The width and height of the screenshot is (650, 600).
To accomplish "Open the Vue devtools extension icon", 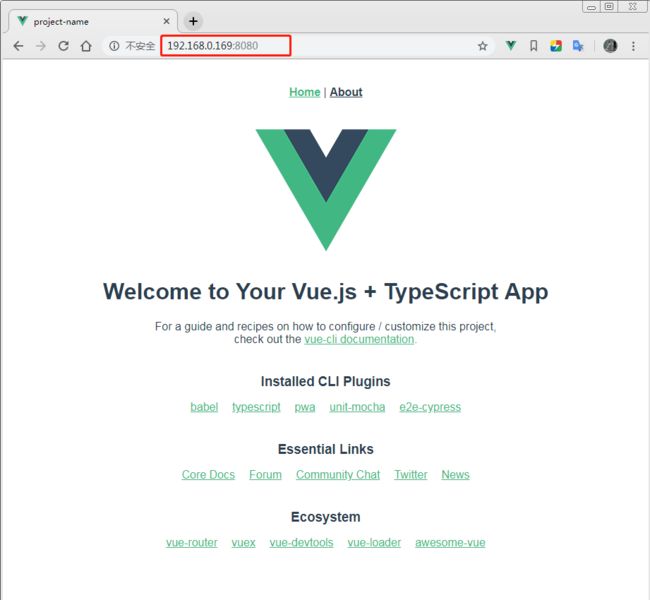I will pyautogui.click(x=511, y=46).
